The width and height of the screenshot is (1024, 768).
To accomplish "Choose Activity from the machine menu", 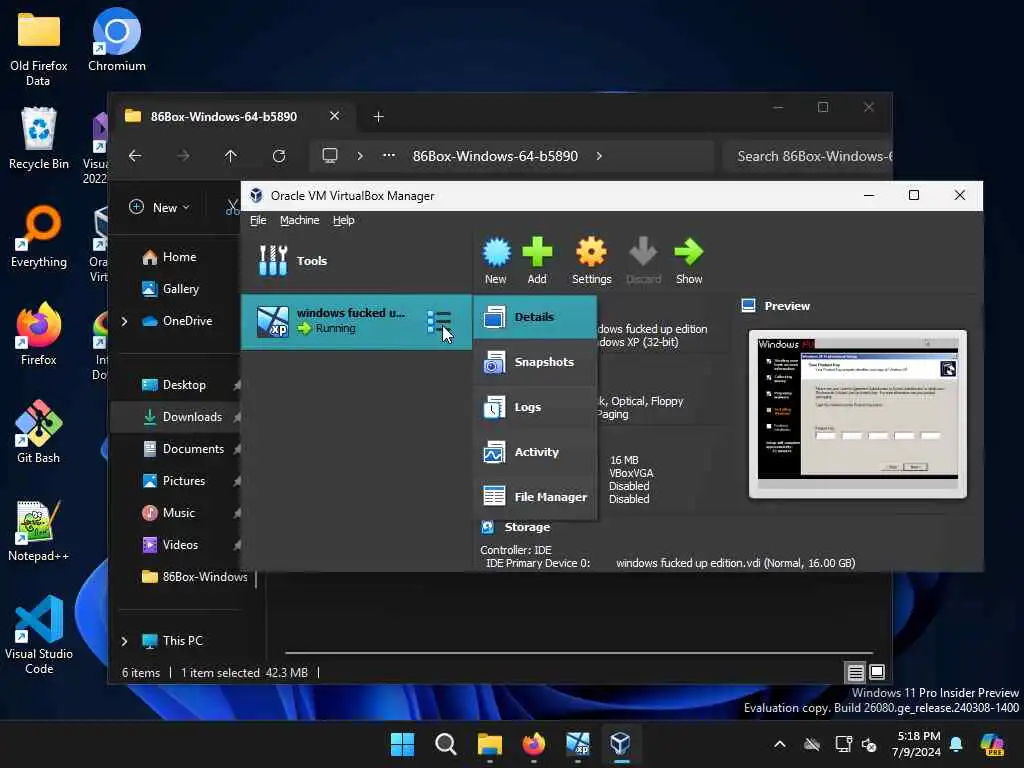I will (535, 452).
